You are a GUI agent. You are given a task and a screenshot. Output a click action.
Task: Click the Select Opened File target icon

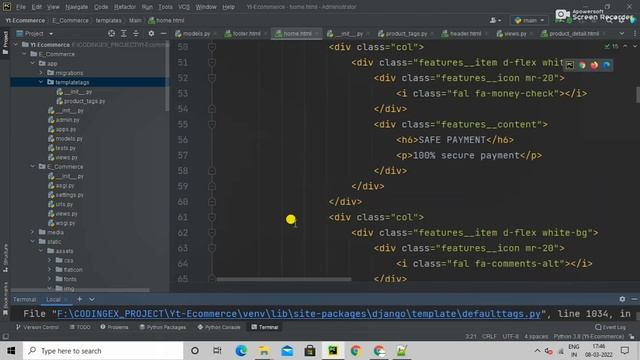point(111,33)
